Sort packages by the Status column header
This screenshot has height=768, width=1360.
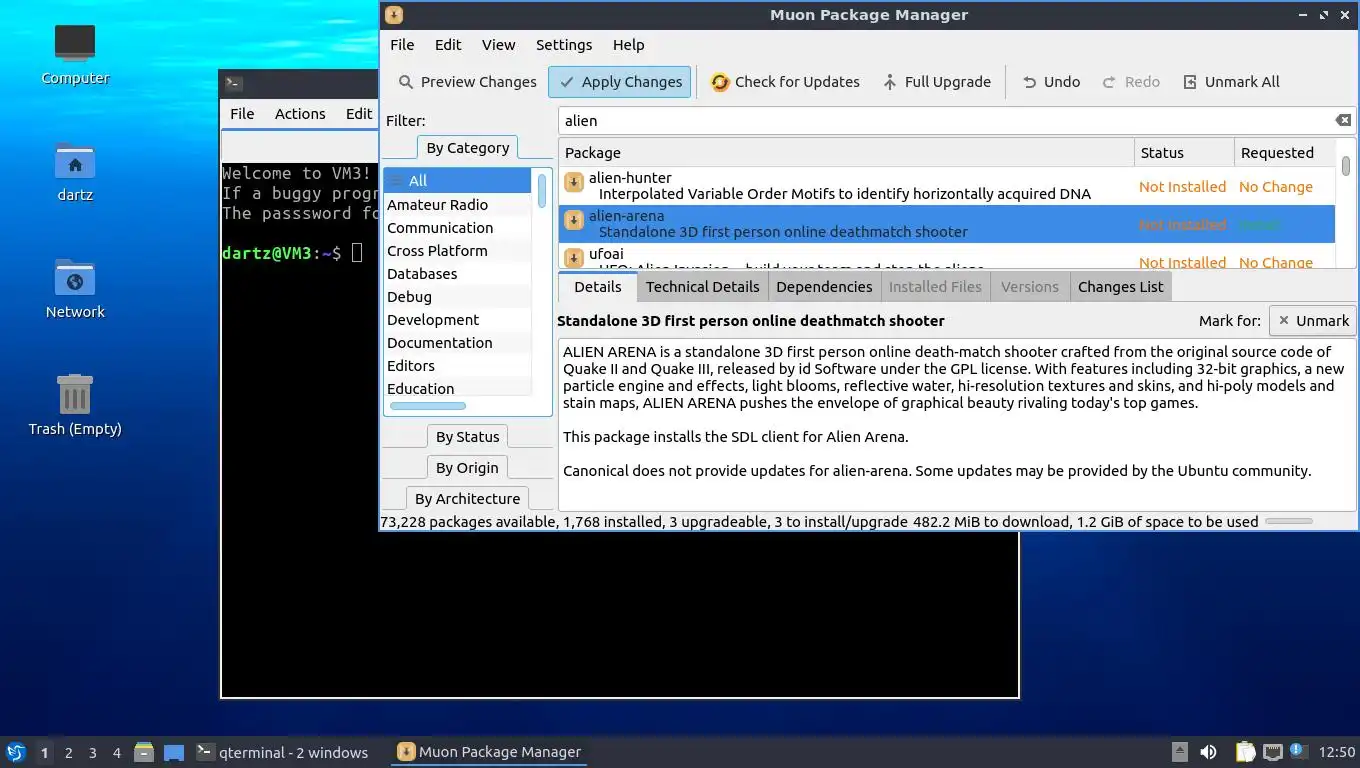[x=1184, y=153]
